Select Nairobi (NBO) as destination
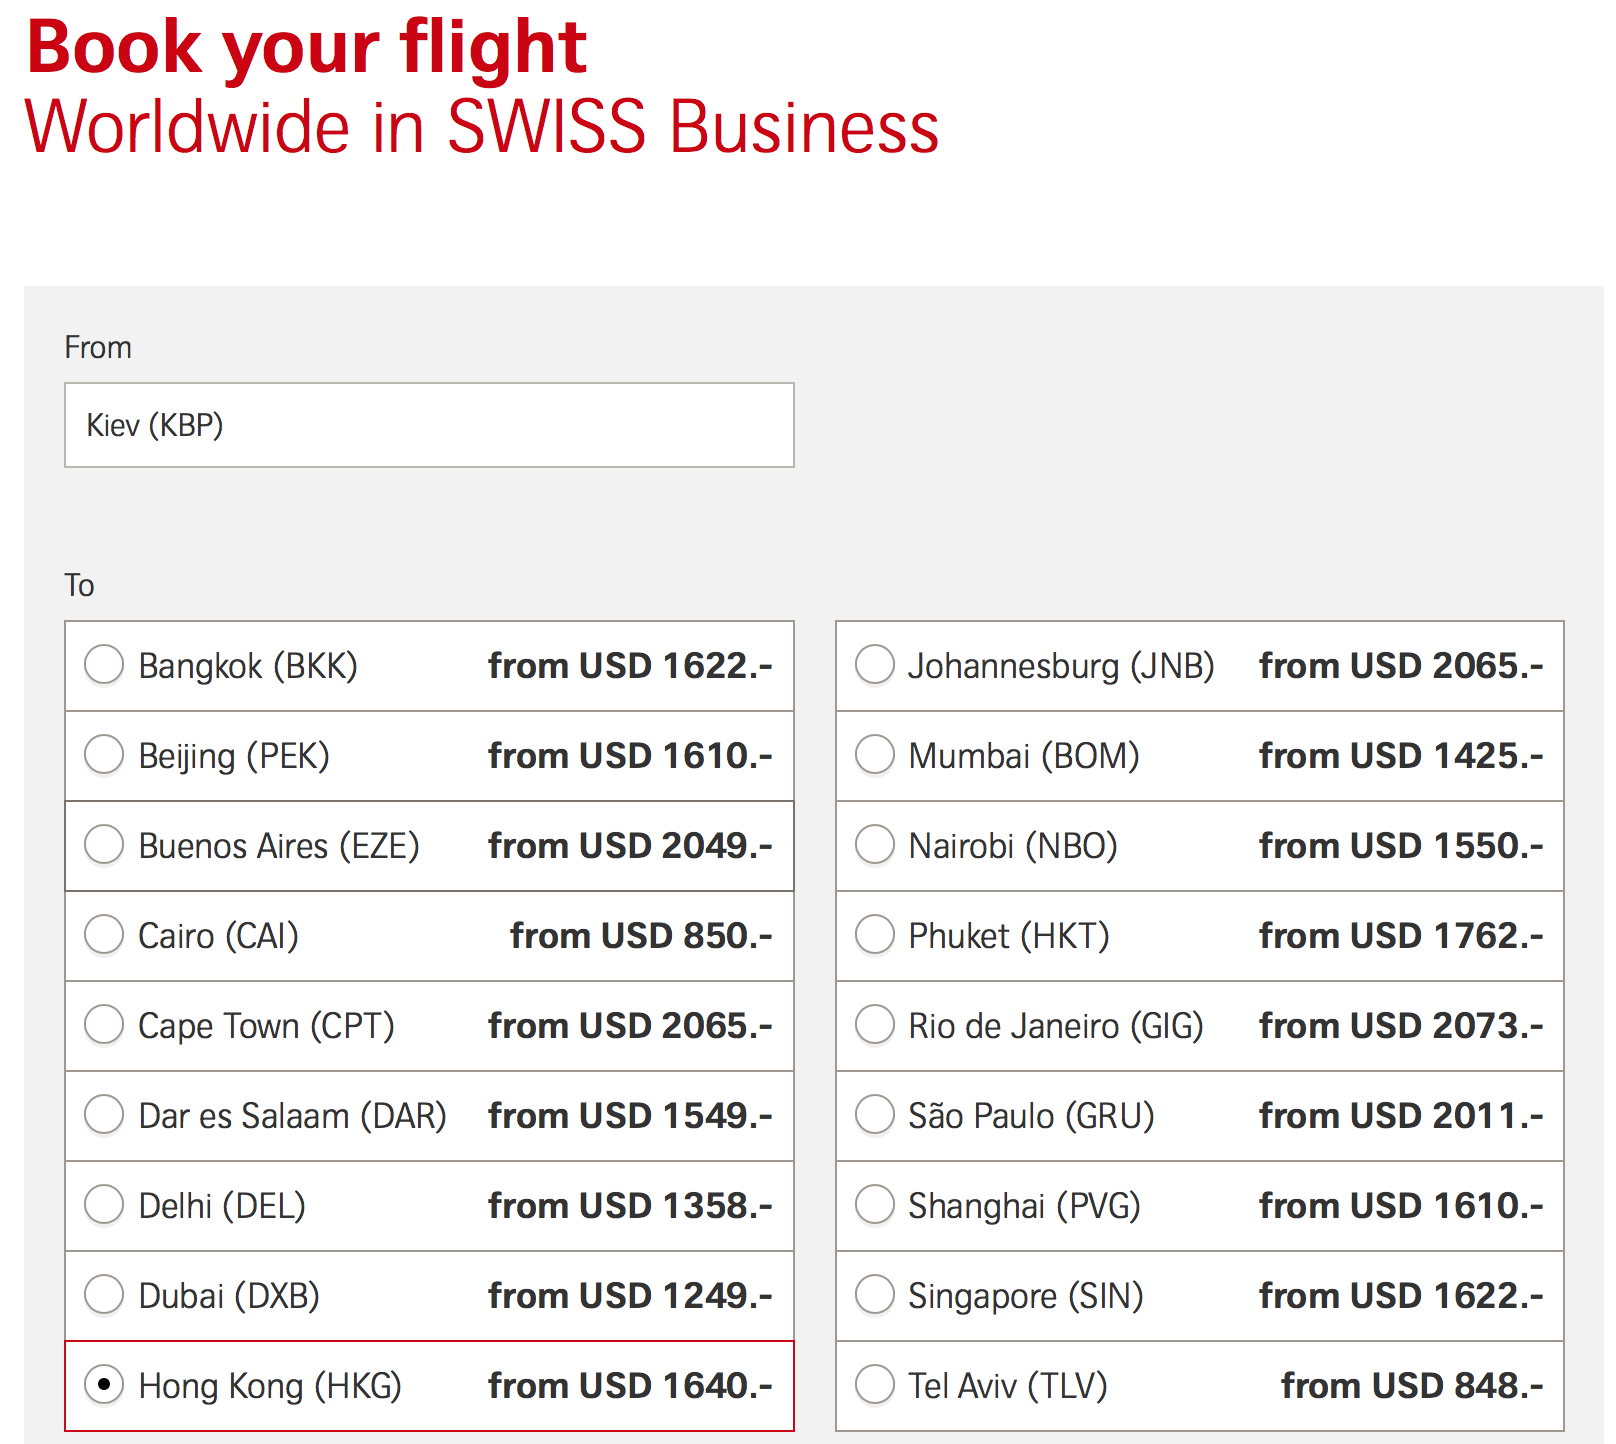This screenshot has height=1444, width=1616. 875,845
